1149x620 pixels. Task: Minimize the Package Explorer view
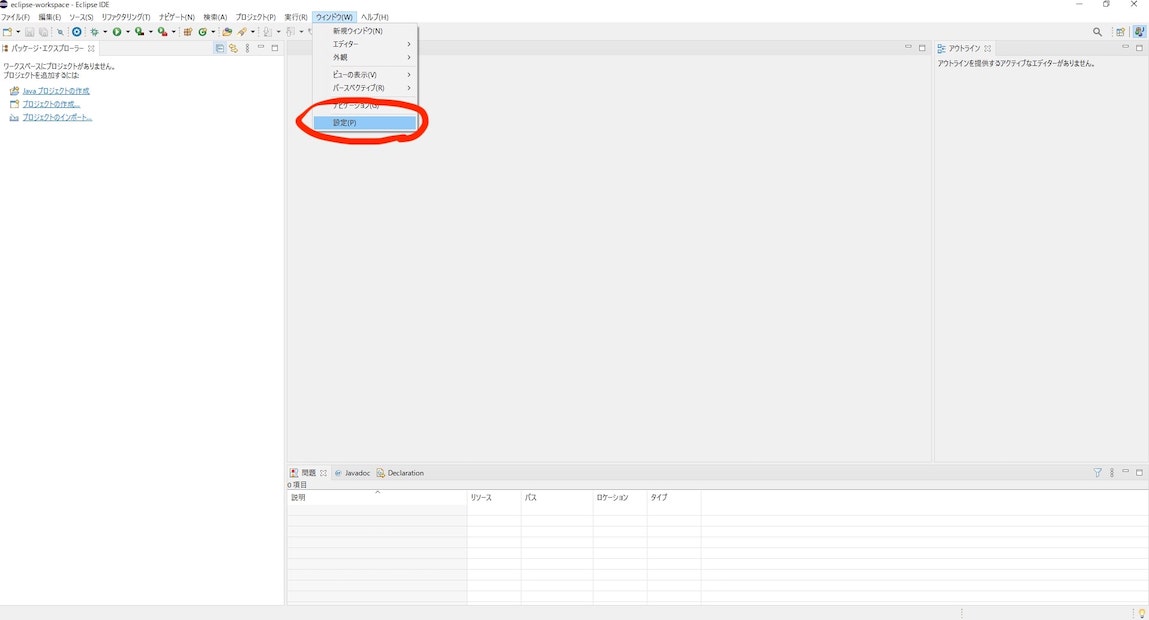261,48
